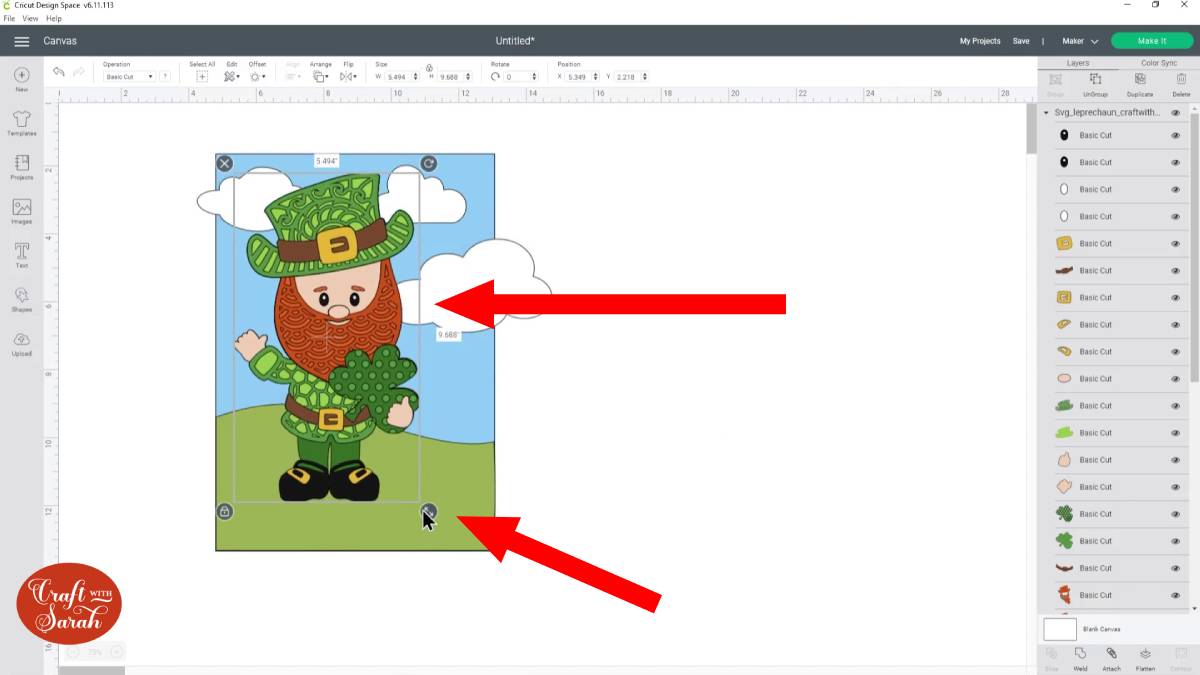The height and width of the screenshot is (675, 1200).
Task: Click the green Make It button
Action: [1152, 41]
